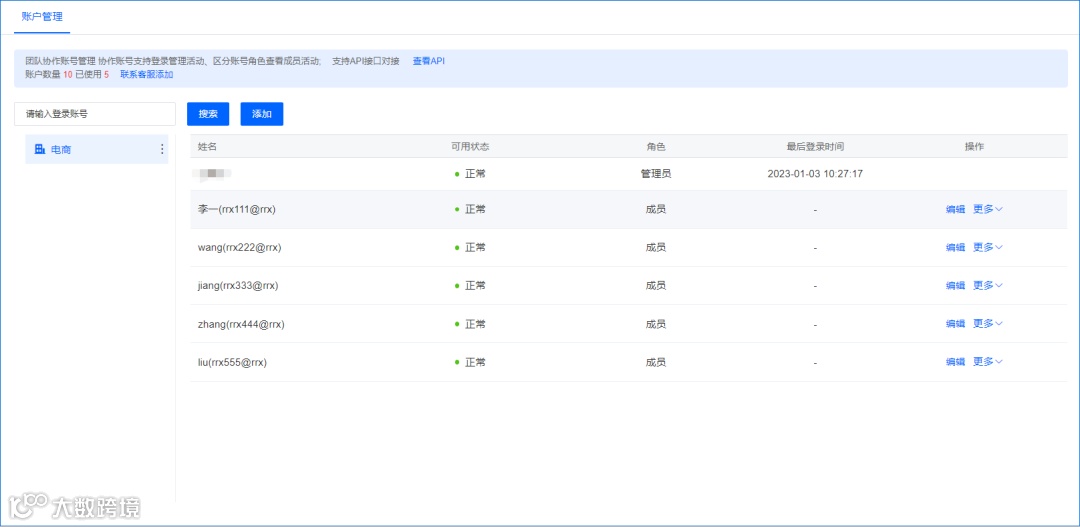Click the 最后登录时间 column header

(x=816, y=147)
